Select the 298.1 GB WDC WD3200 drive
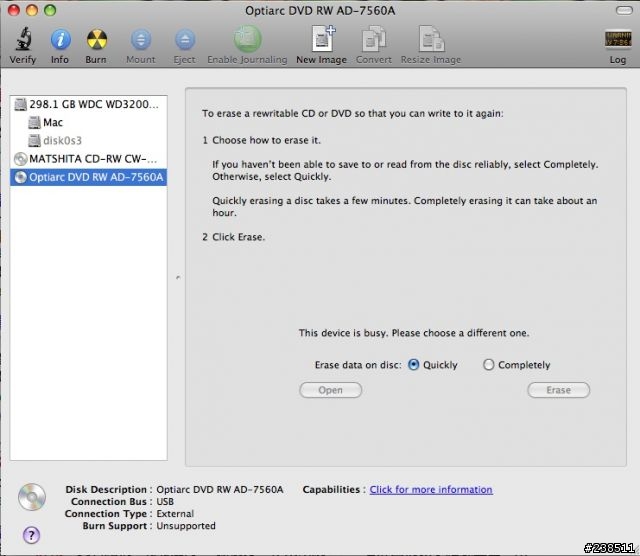Image resolution: width=640 pixels, height=556 pixels. [x=89, y=104]
